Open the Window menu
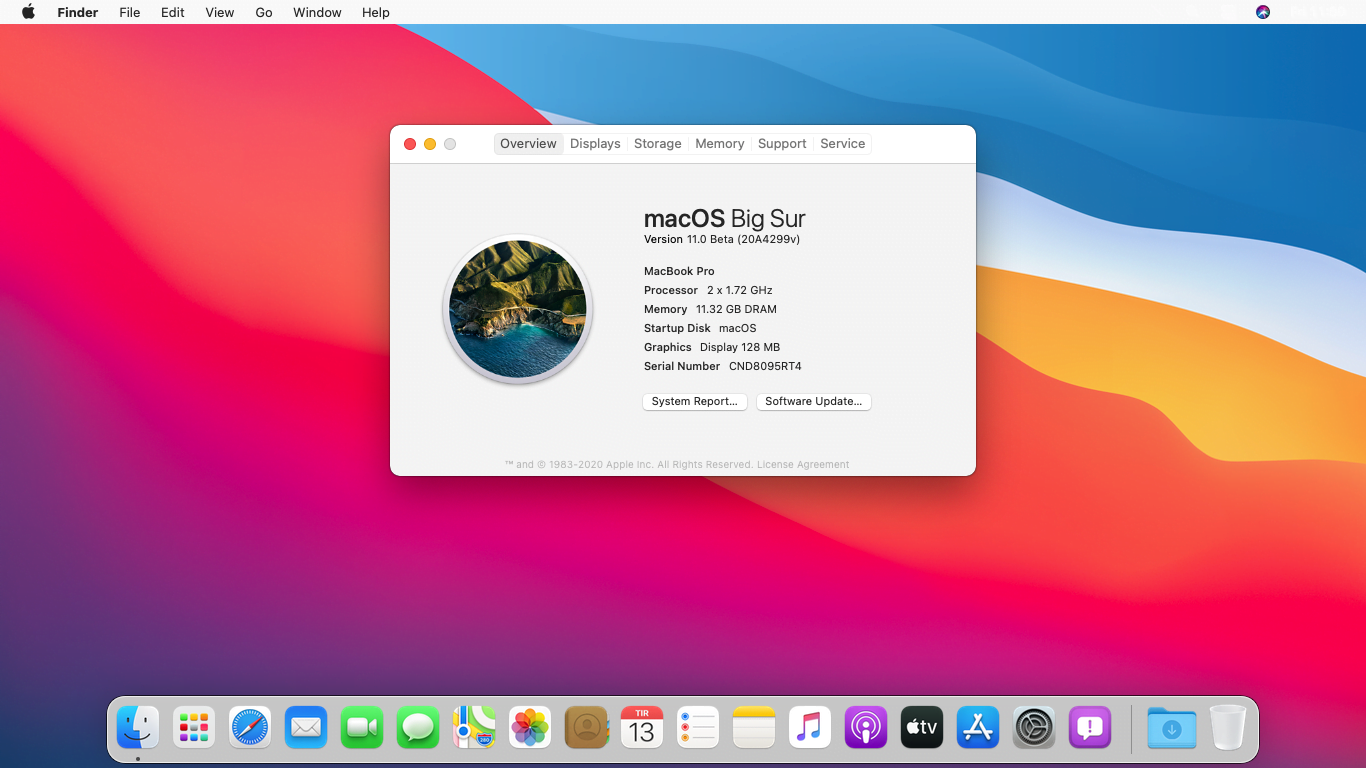 coord(317,12)
